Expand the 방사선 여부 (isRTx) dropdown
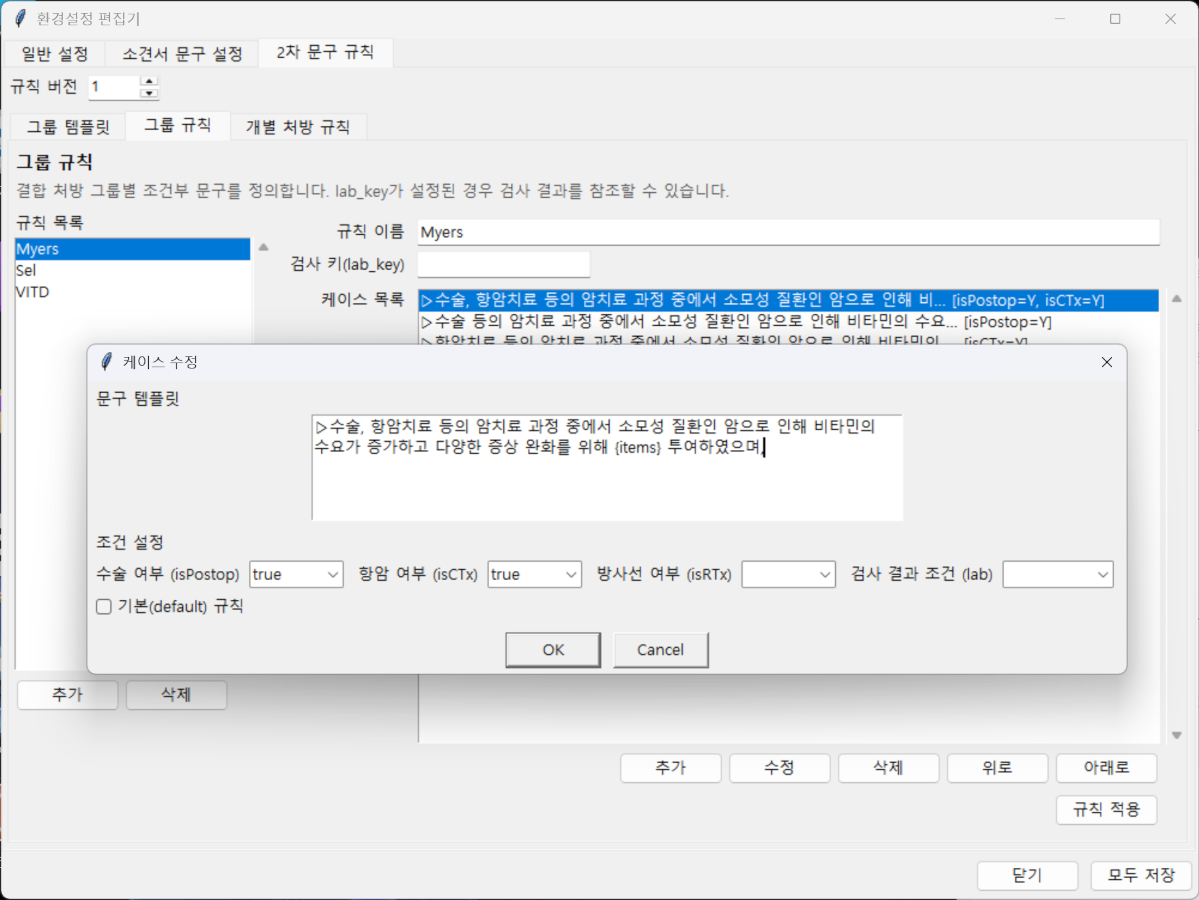The width and height of the screenshot is (1199, 900). pos(788,574)
